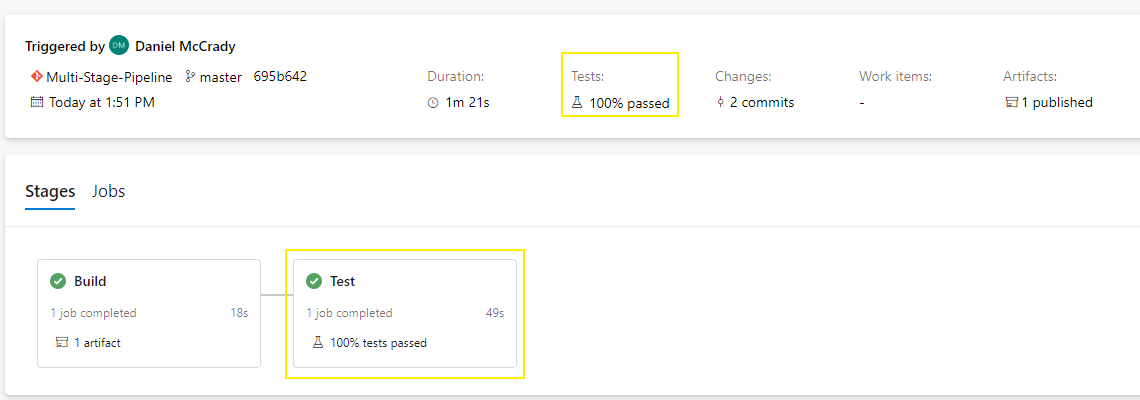
Task: Click the DM user avatar icon
Action: pos(119,45)
